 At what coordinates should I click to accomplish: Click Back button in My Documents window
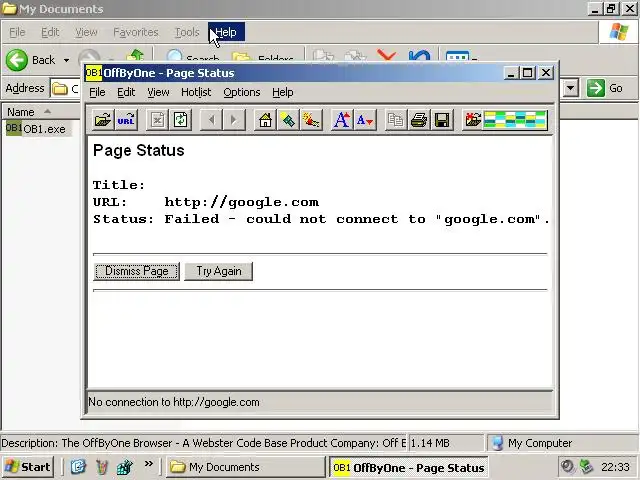click(x=31, y=60)
